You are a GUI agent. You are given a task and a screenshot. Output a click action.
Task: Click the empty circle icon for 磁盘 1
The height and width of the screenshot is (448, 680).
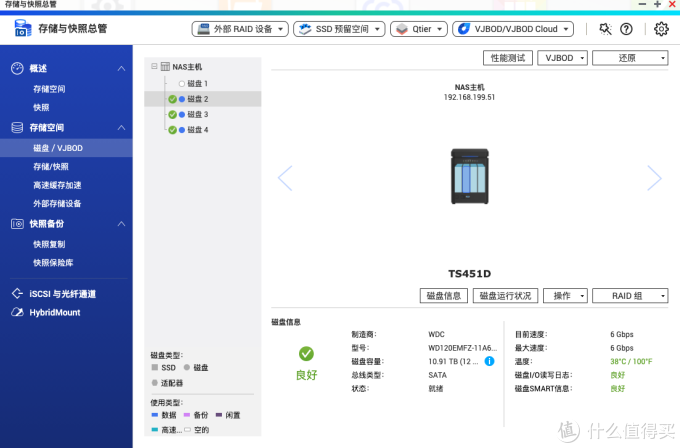[182, 84]
